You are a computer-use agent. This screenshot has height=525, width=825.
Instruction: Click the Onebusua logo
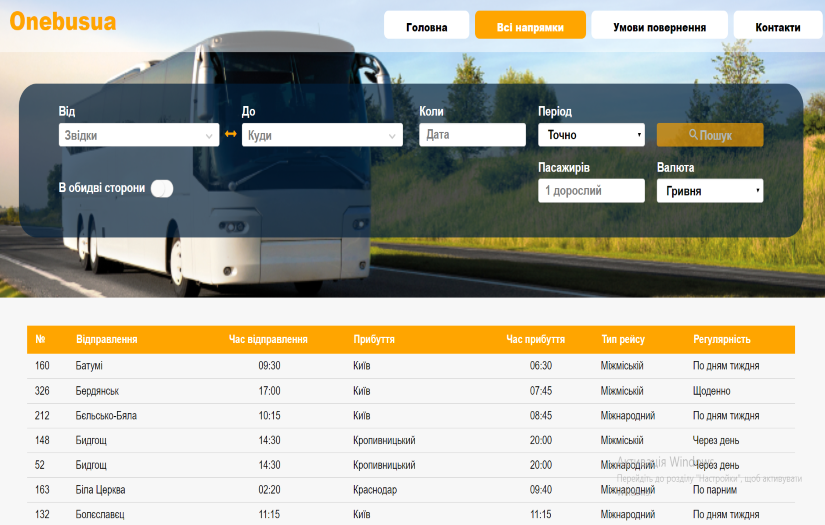[63, 22]
